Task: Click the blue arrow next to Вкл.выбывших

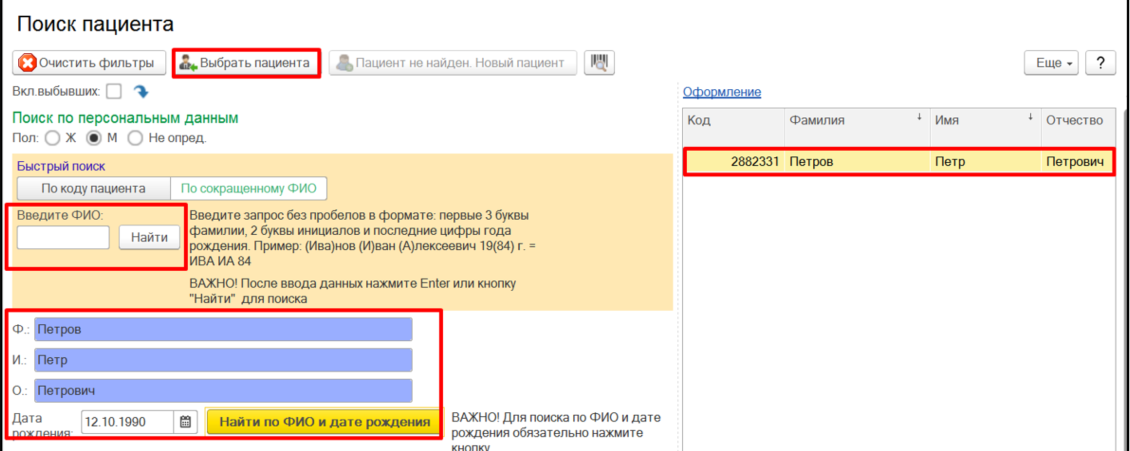Action: pos(141,92)
